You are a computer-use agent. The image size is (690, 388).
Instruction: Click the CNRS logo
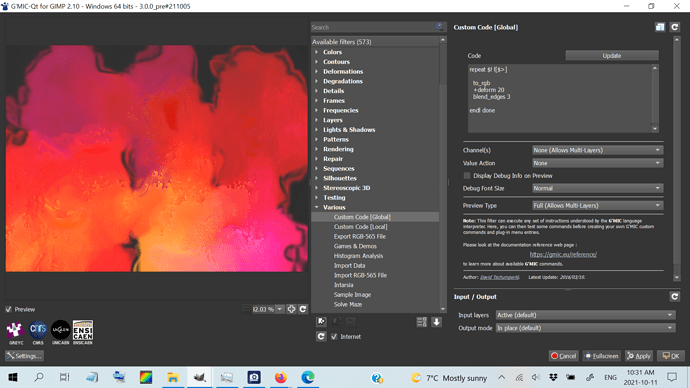(38, 332)
